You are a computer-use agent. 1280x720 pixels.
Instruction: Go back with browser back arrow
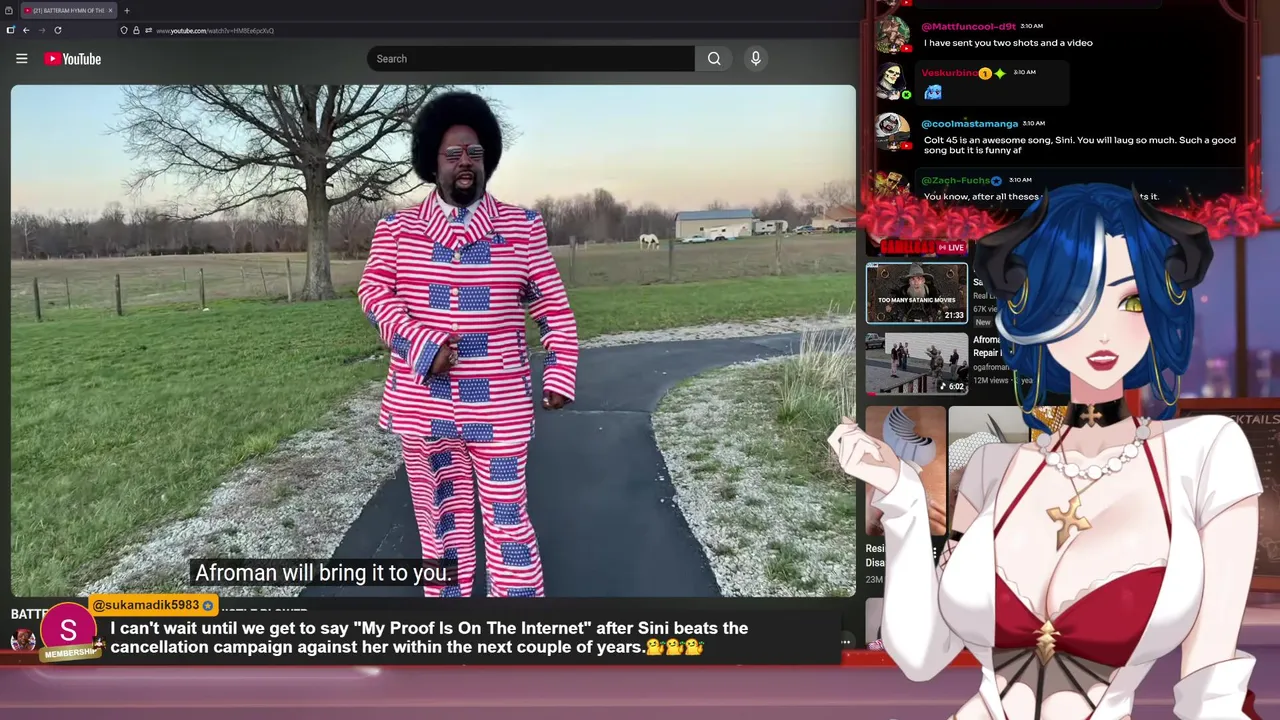(26, 30)
